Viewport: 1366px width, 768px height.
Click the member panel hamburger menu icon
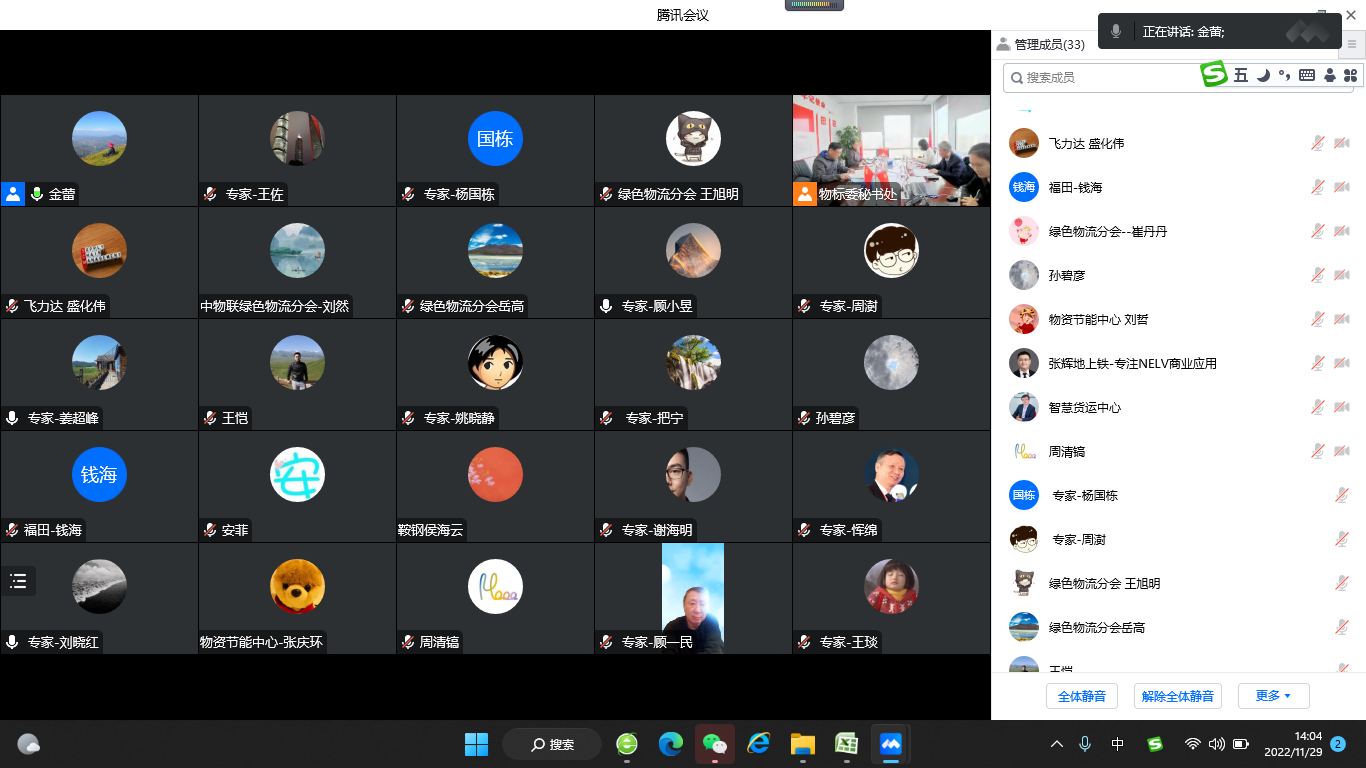pyautogui.click(x=1352, y=44)
